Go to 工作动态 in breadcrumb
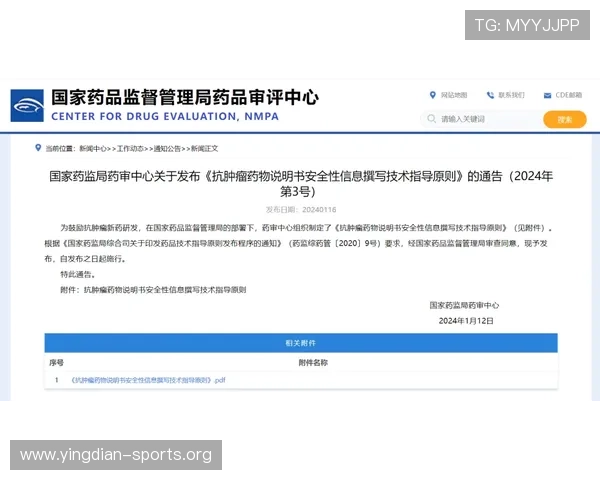This screenshot has height=480, width=600. point(130,149)
